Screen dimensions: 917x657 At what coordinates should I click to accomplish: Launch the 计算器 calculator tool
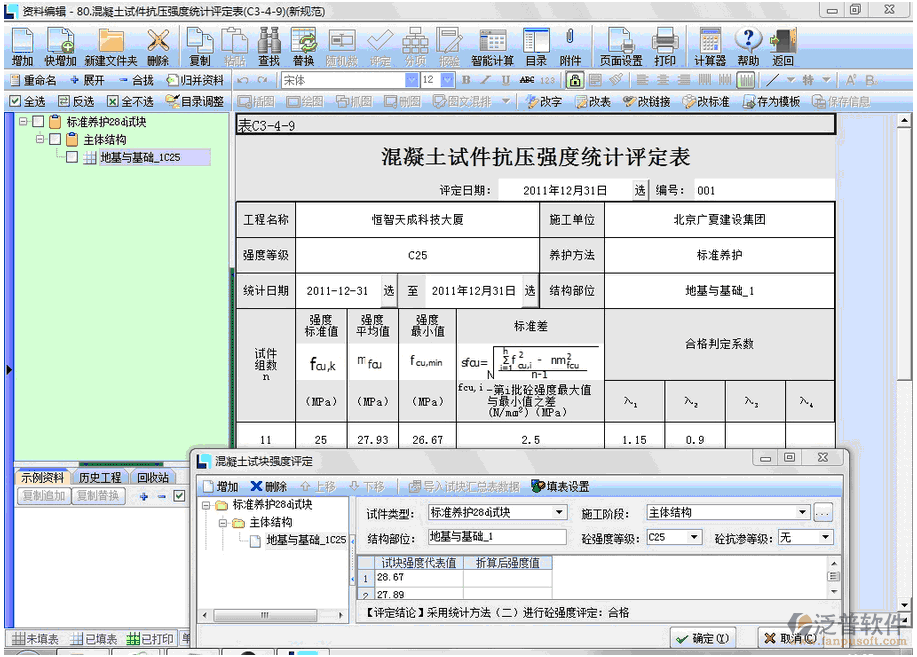[710, 45]
